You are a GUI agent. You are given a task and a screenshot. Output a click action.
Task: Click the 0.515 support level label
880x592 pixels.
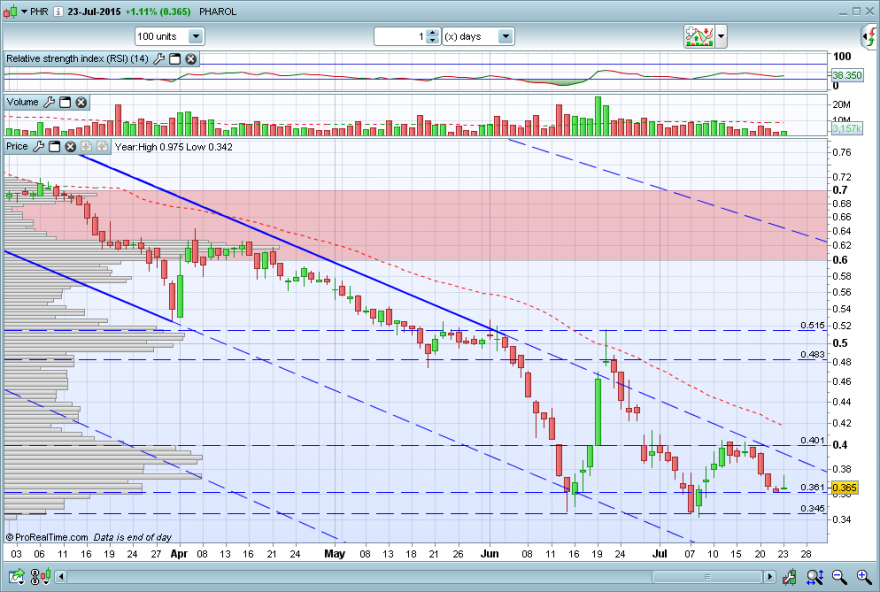point(812,325)
